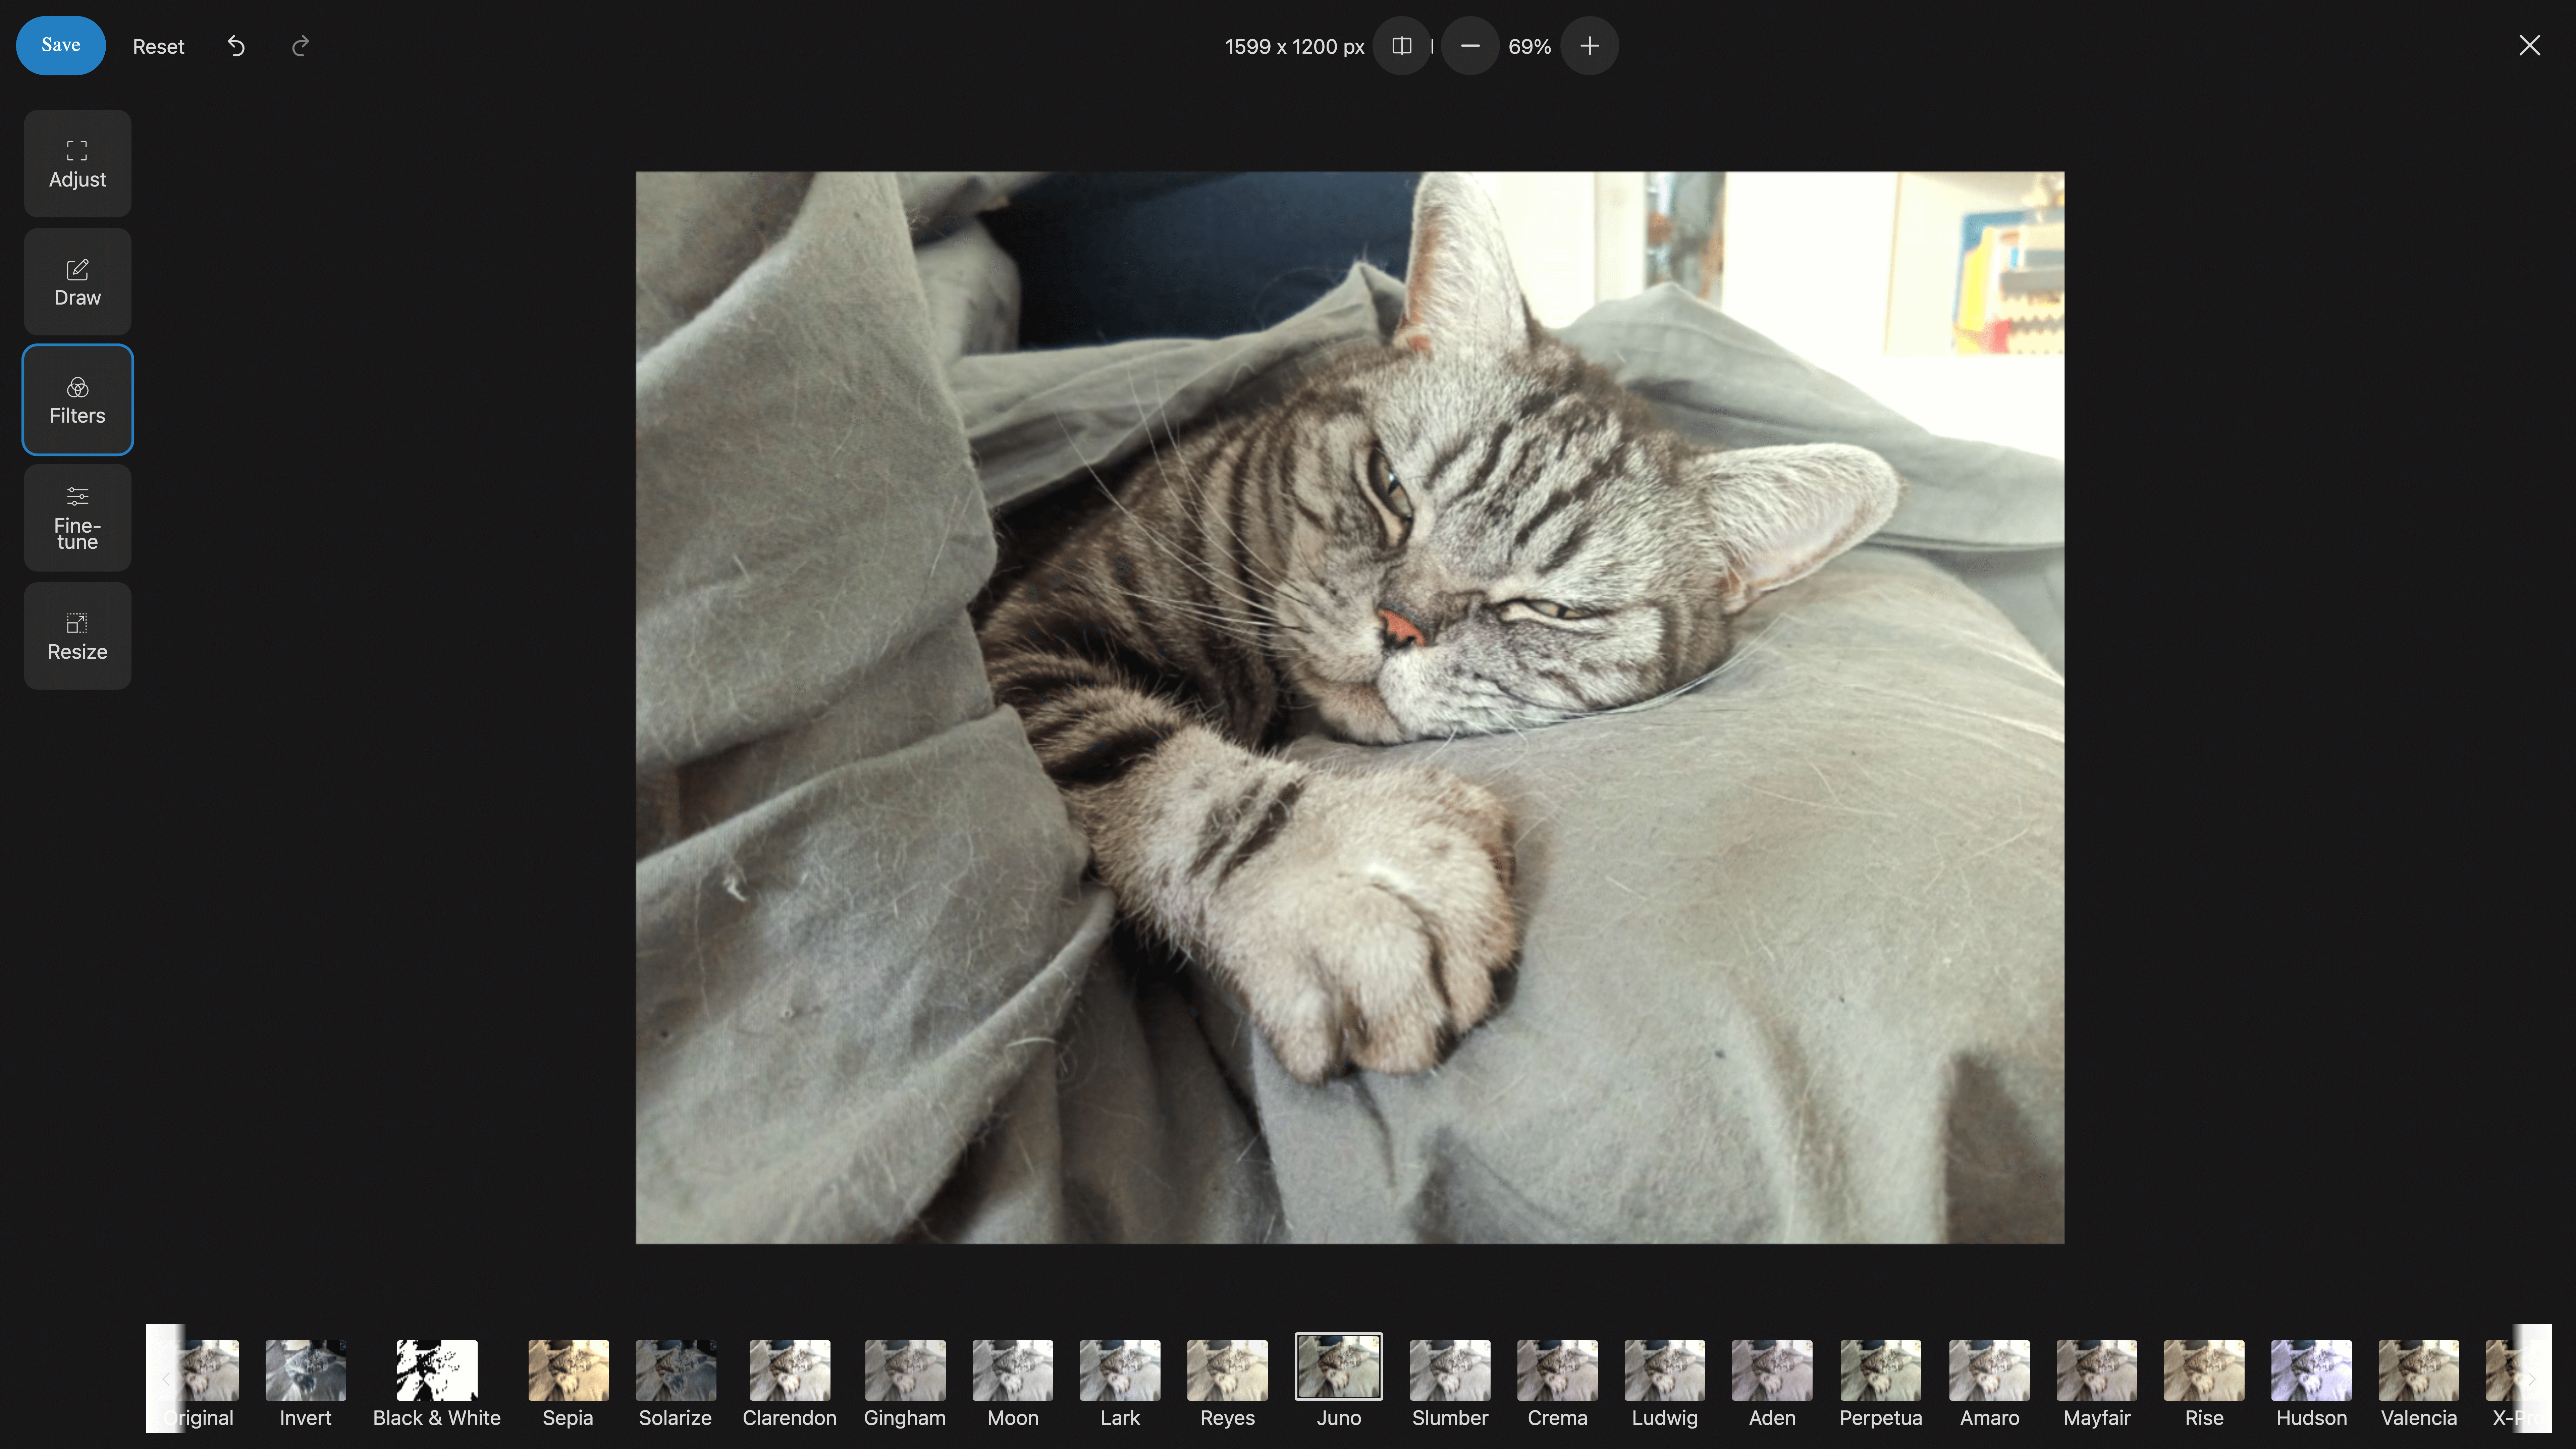Open the Fine-tune sliders tab
2576x1449 pixels.
click(x=77, y=518)
